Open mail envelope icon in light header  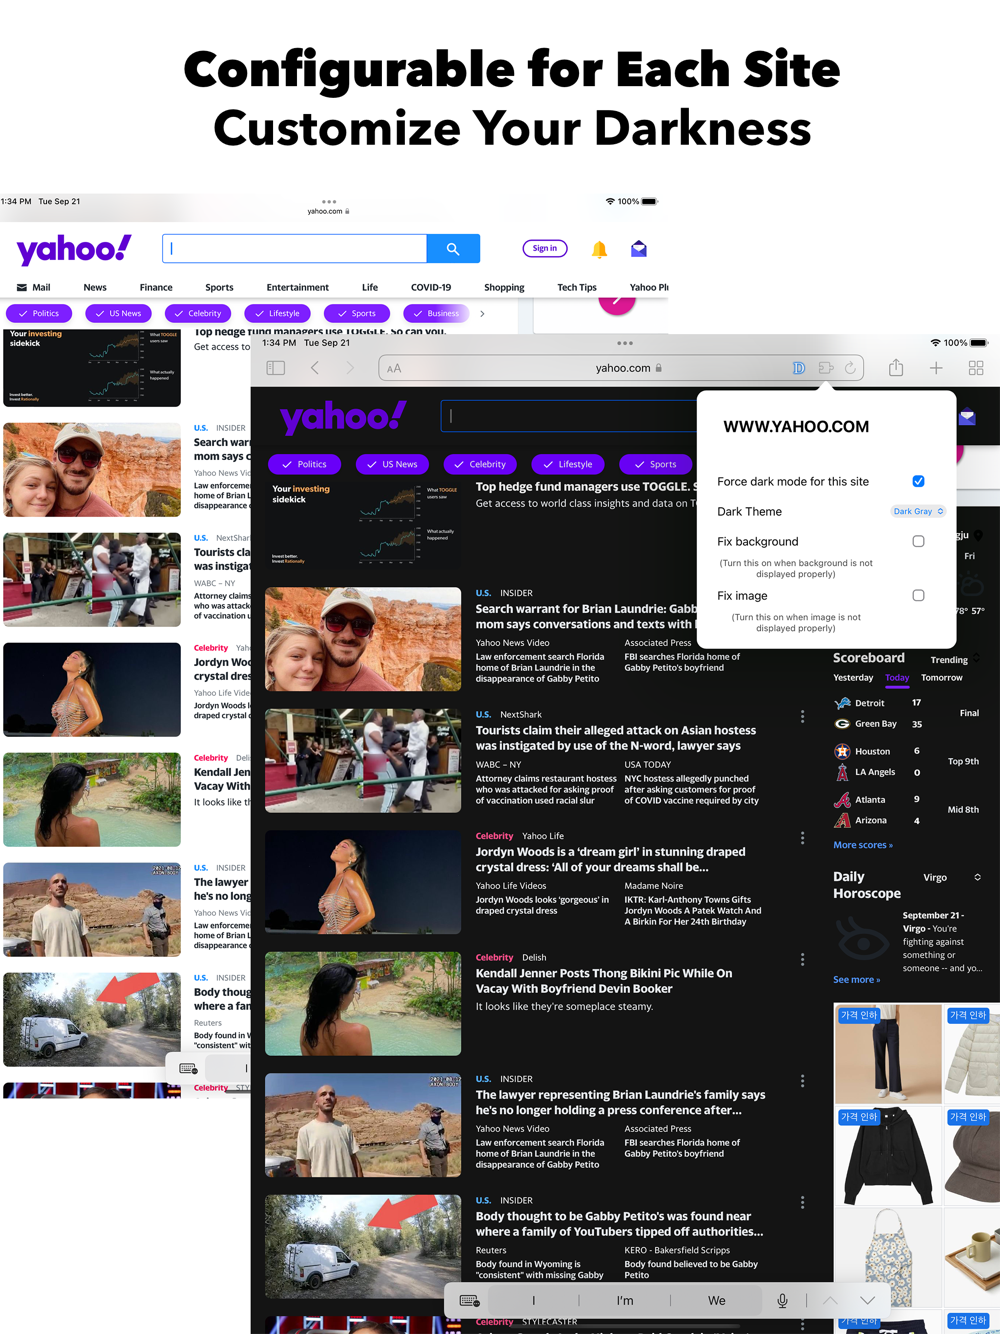[639, 249]
